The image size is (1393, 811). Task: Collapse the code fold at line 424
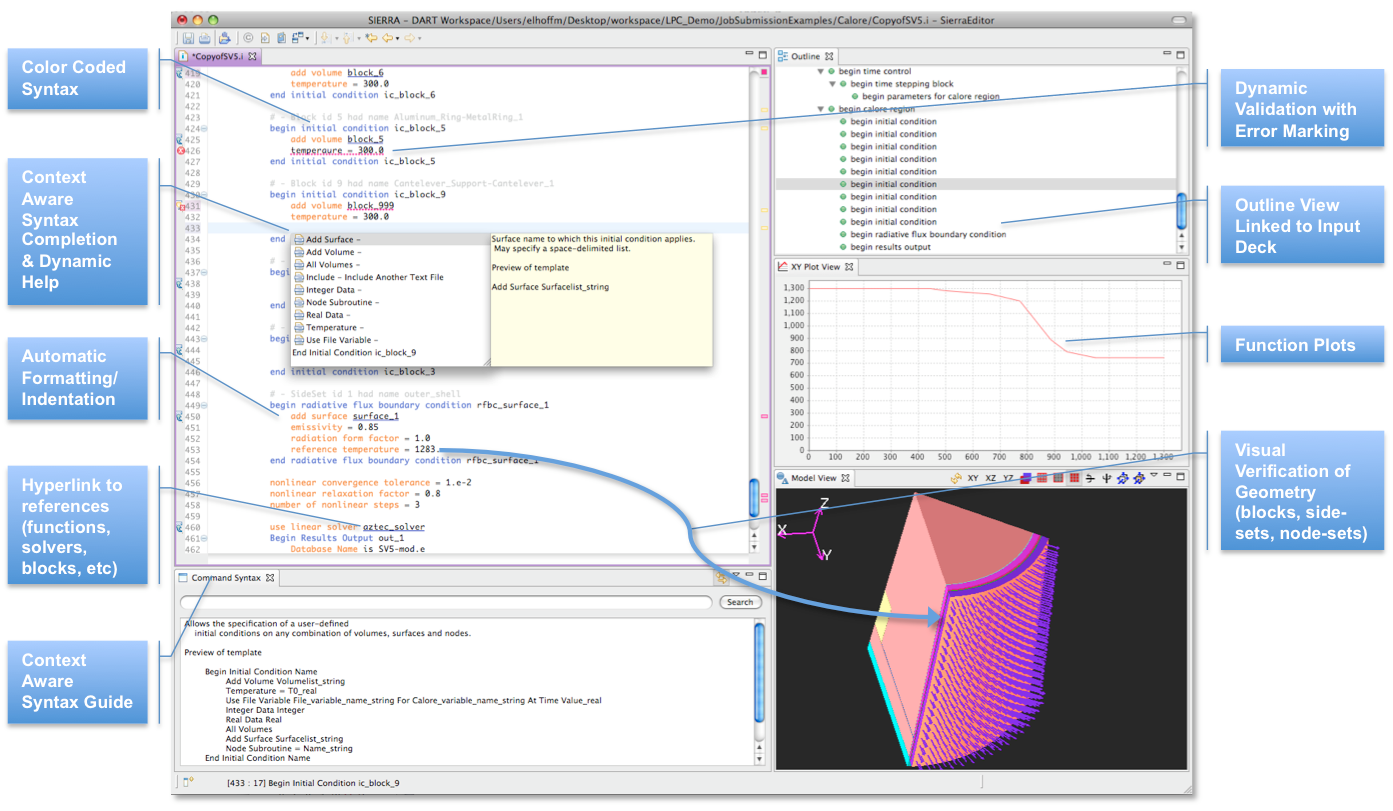(204, 128)
